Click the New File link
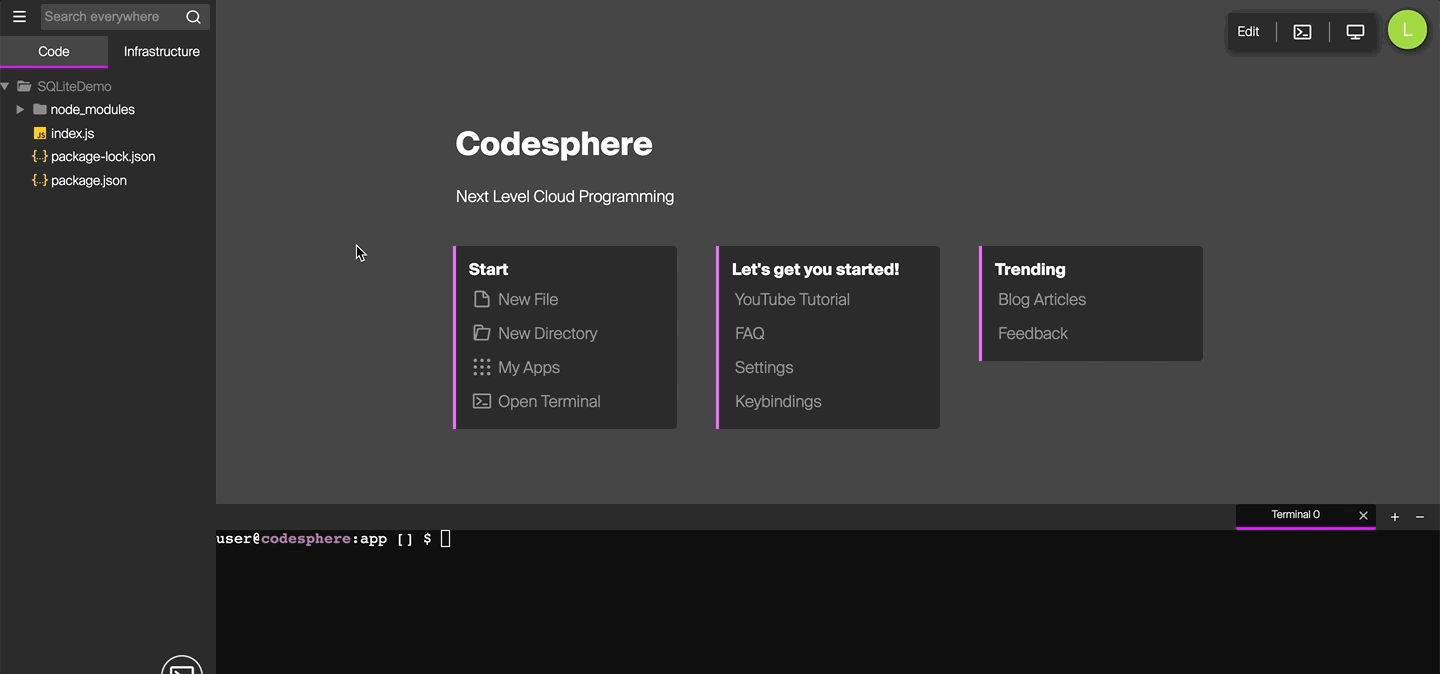 point(527,299)
